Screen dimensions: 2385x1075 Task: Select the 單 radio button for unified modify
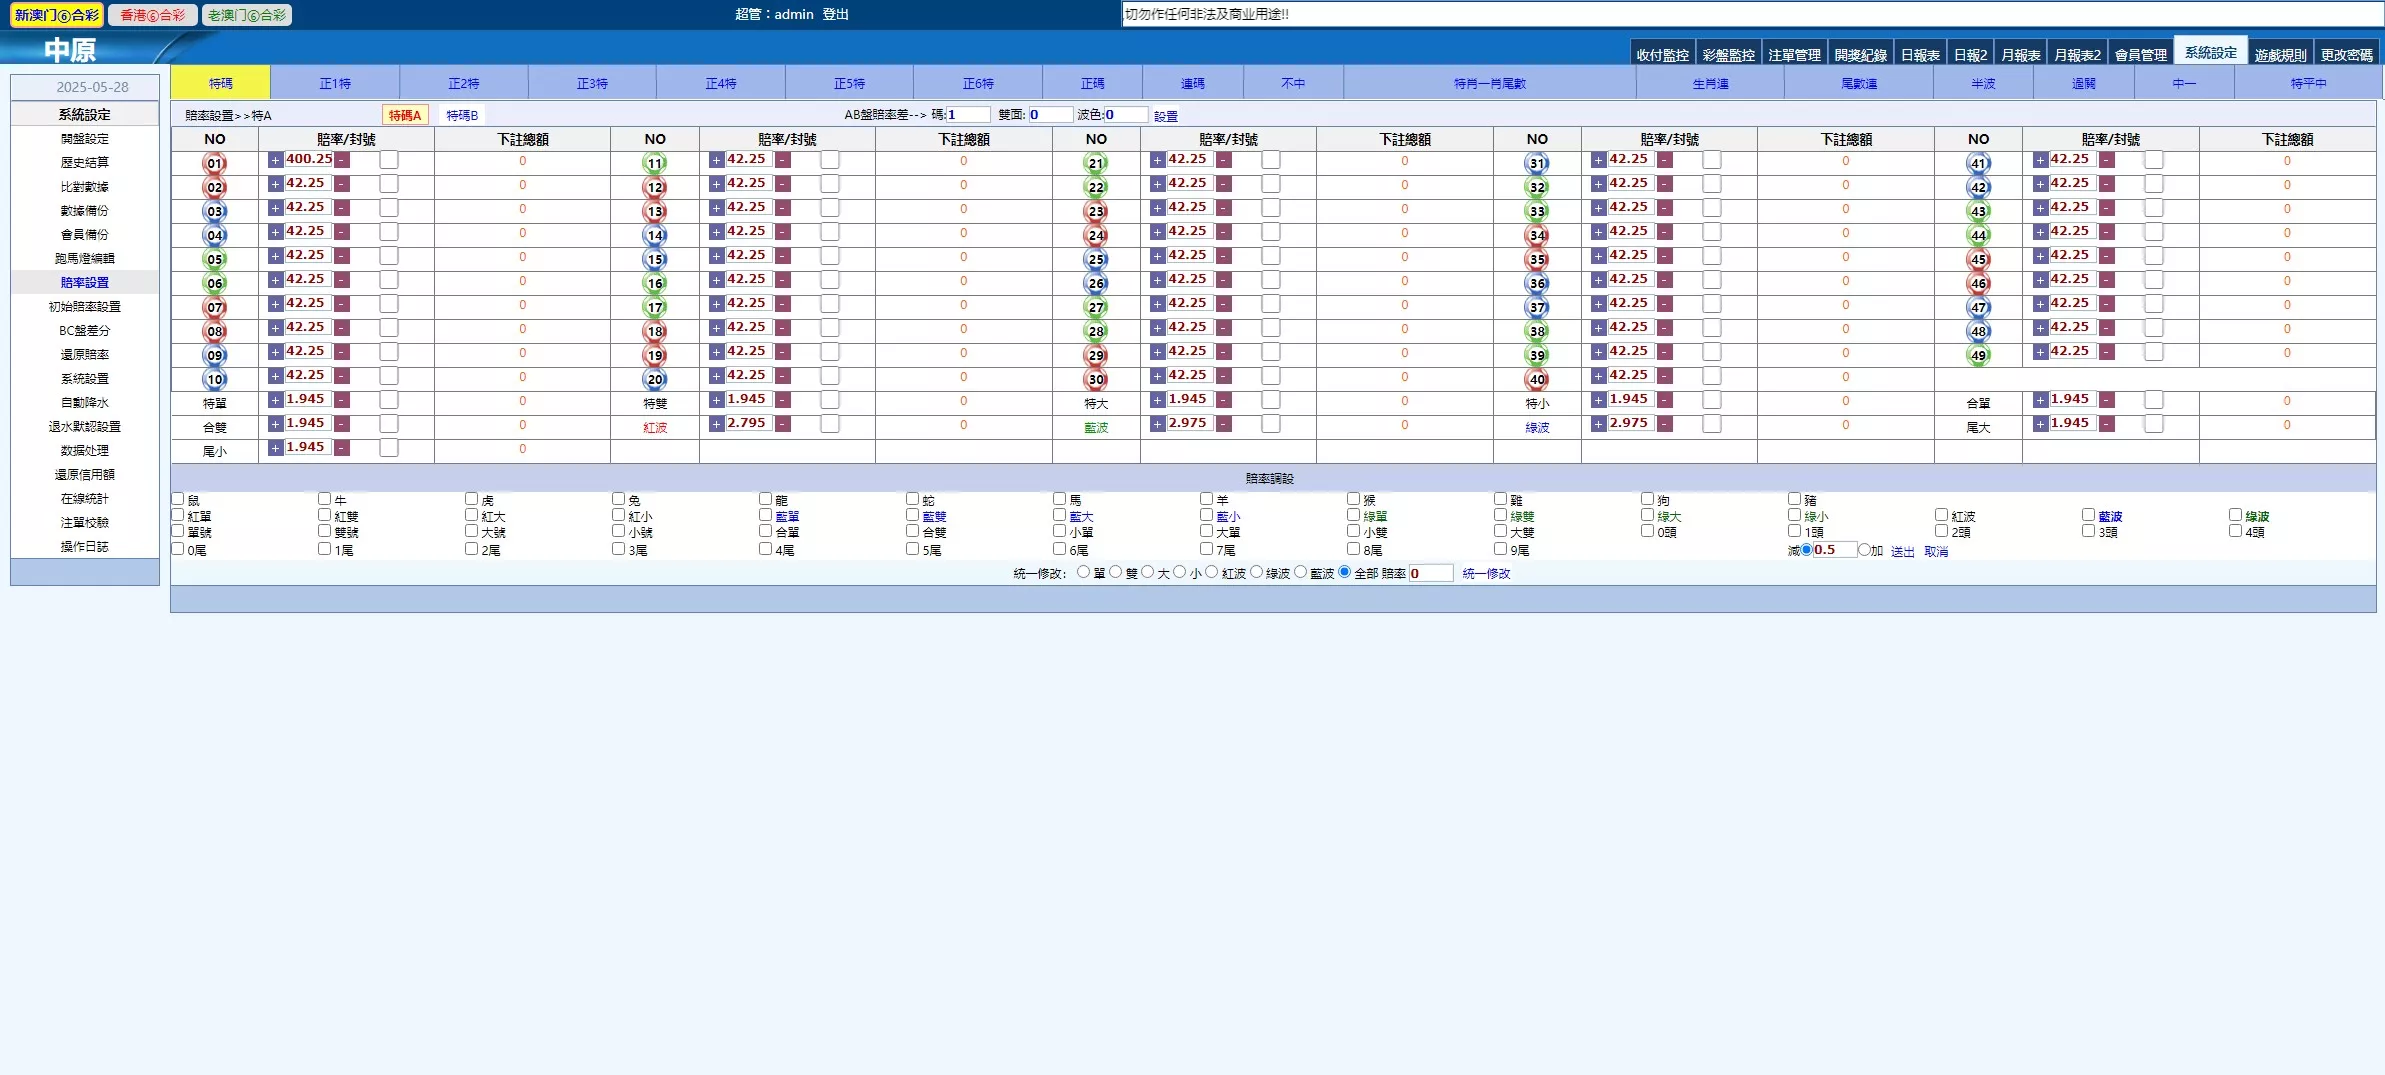1083,572
